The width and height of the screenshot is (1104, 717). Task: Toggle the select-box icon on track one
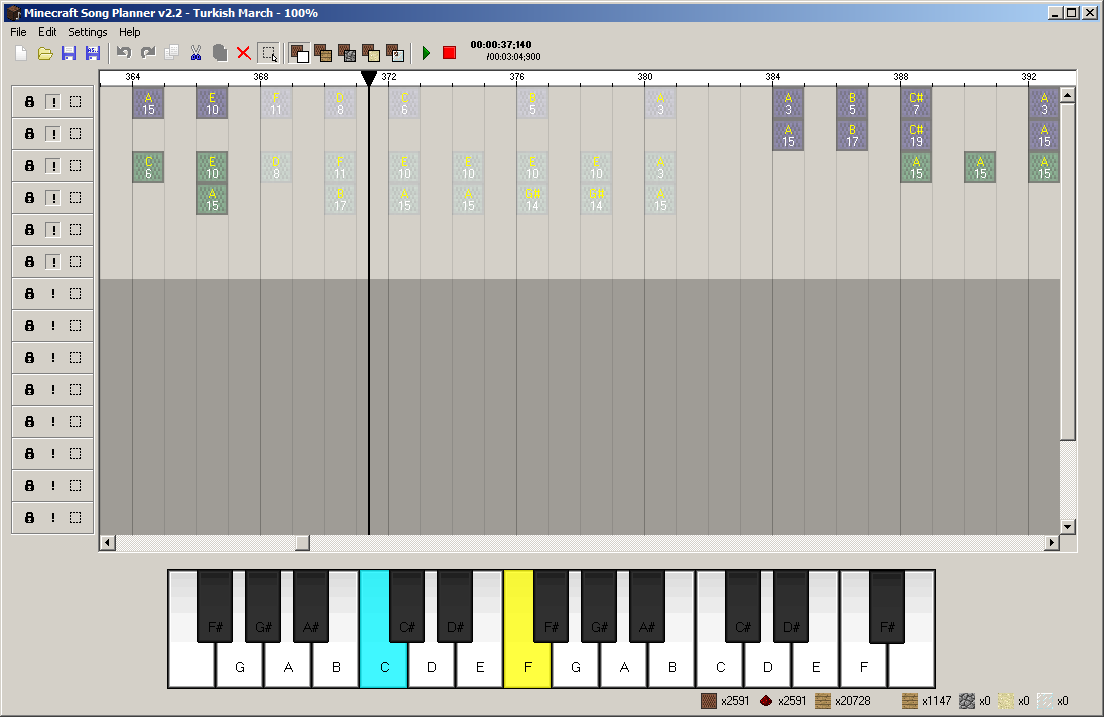point(75,101)
